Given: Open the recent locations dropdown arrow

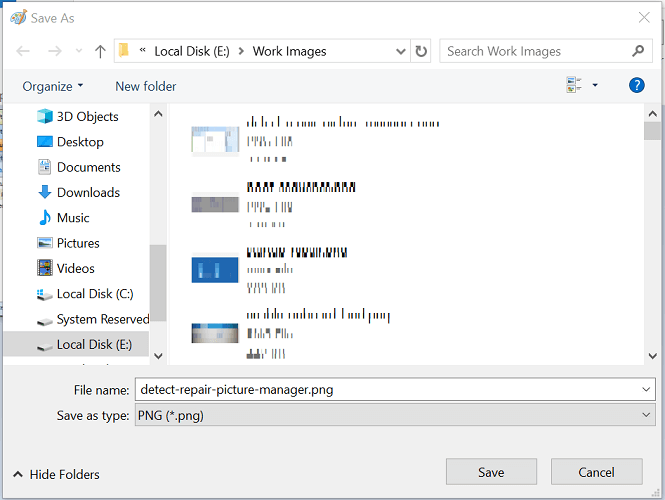Looking at the screenshot, I should [78, 51].
